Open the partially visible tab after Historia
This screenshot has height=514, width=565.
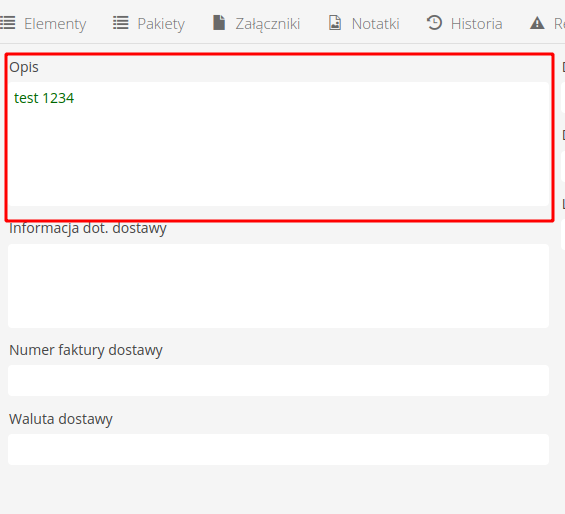[x=559, y=24]
